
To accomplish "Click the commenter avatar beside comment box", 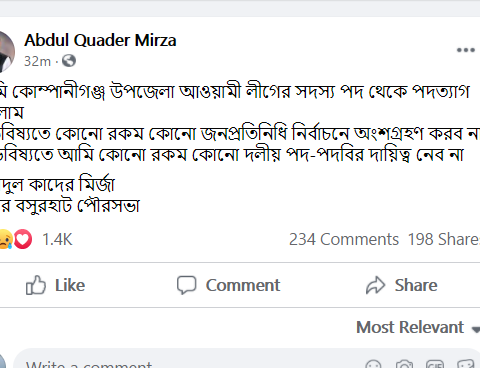I will pyautogui.click(x=3, y=361).
